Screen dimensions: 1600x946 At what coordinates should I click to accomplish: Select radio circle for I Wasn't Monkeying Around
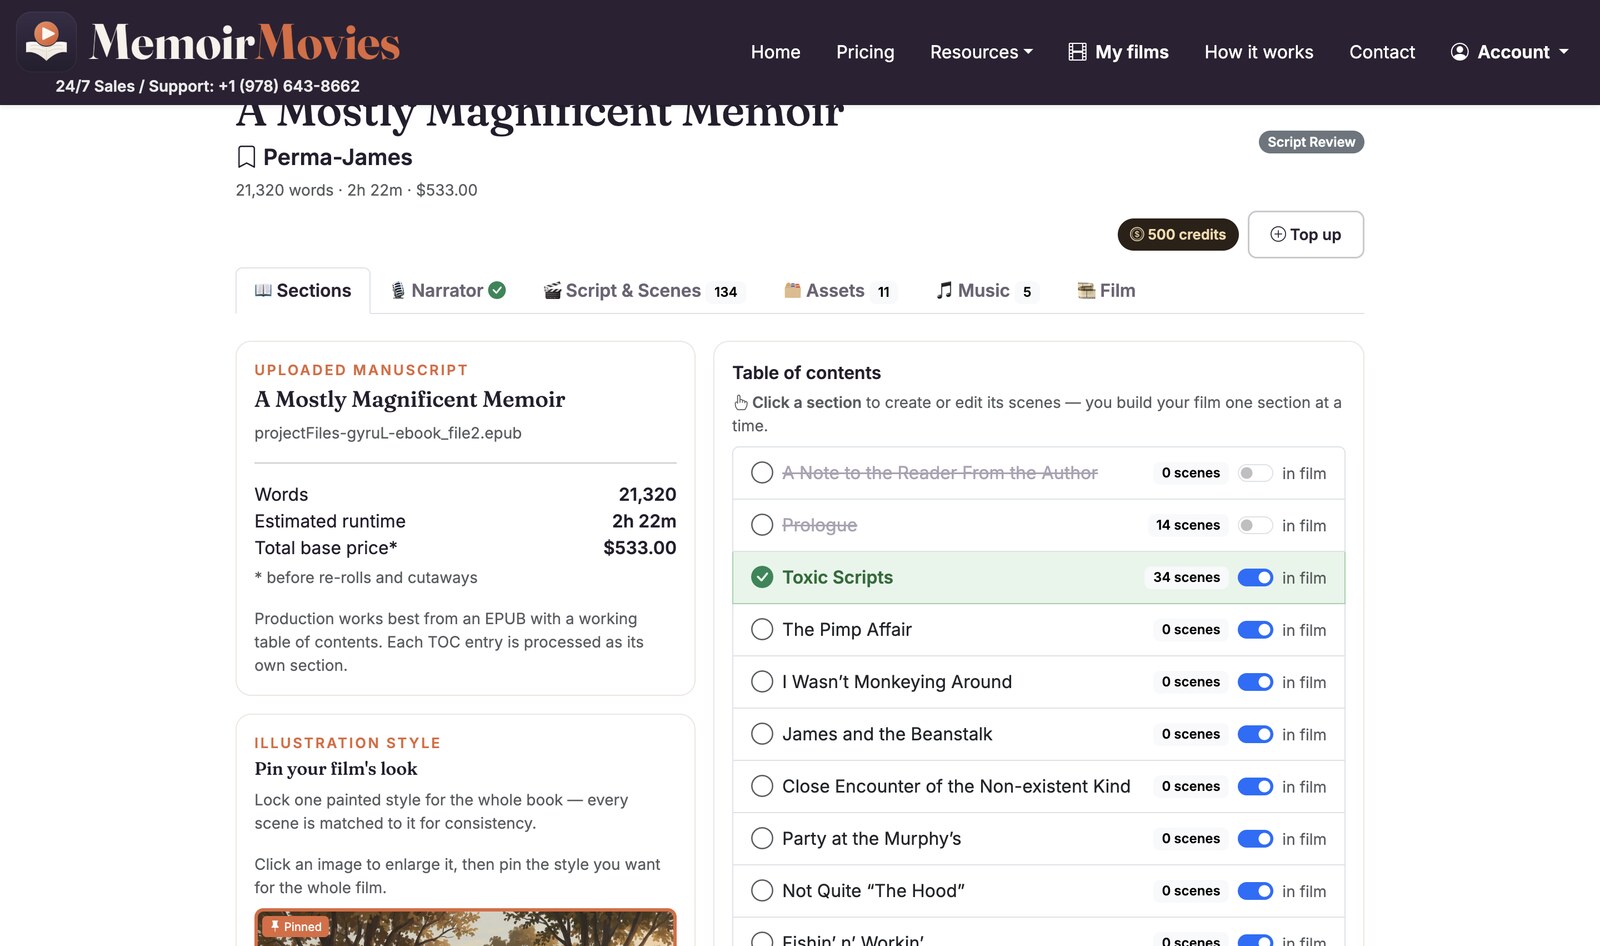pos(762,682)
